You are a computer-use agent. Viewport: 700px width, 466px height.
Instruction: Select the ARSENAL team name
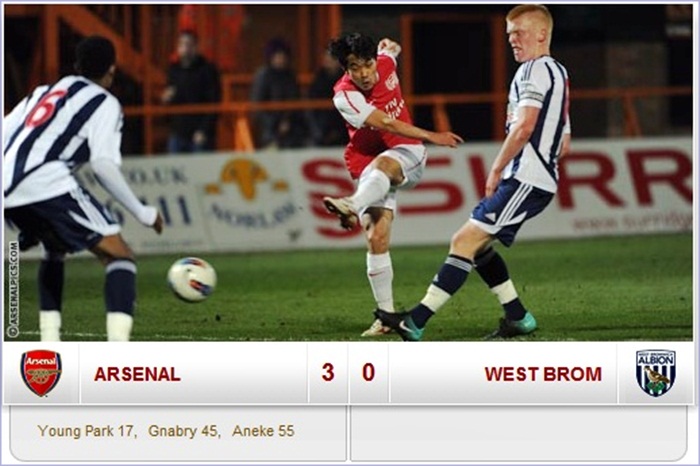click(137, 374)
